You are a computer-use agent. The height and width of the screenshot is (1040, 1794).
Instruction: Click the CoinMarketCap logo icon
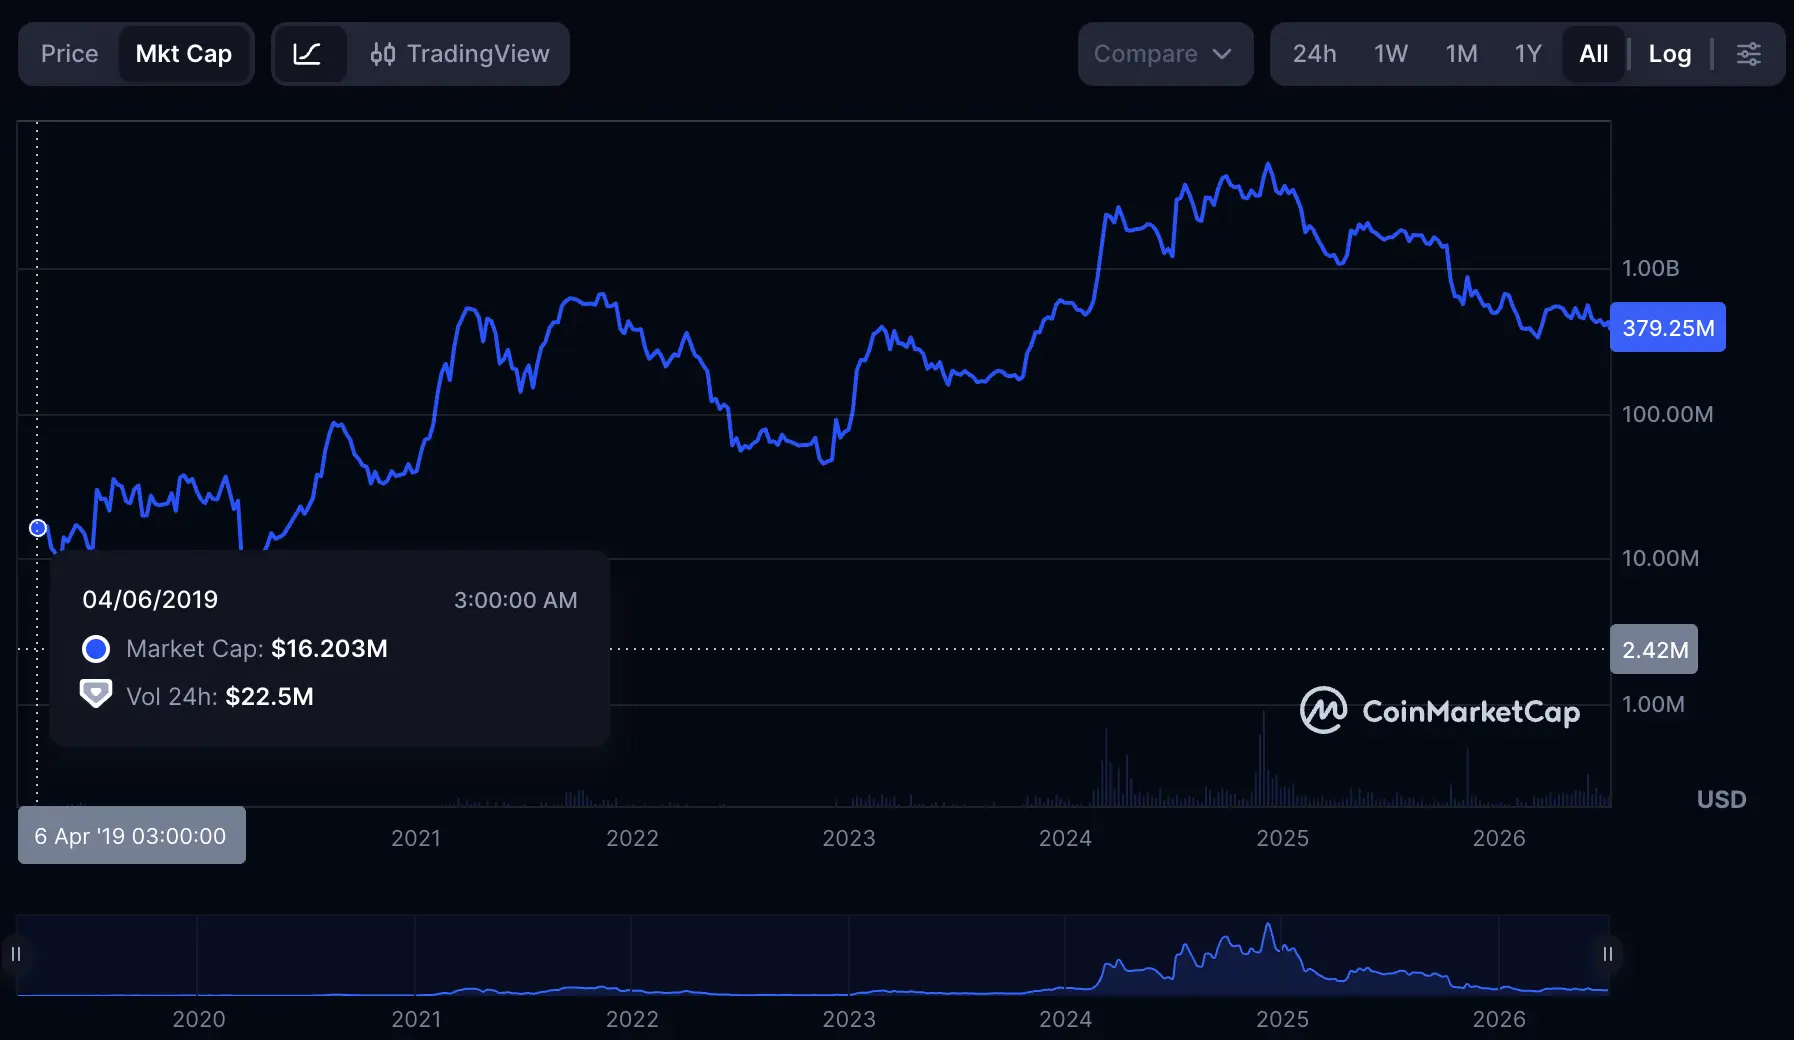1323,710
